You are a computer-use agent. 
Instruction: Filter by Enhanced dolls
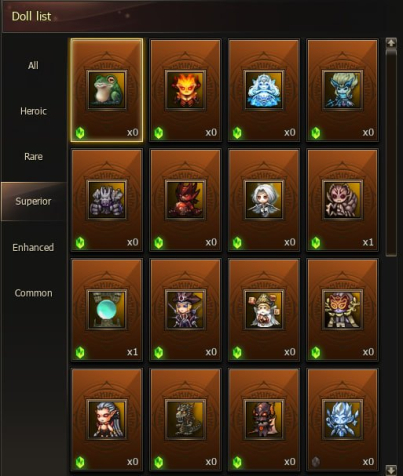coord(33,247)
